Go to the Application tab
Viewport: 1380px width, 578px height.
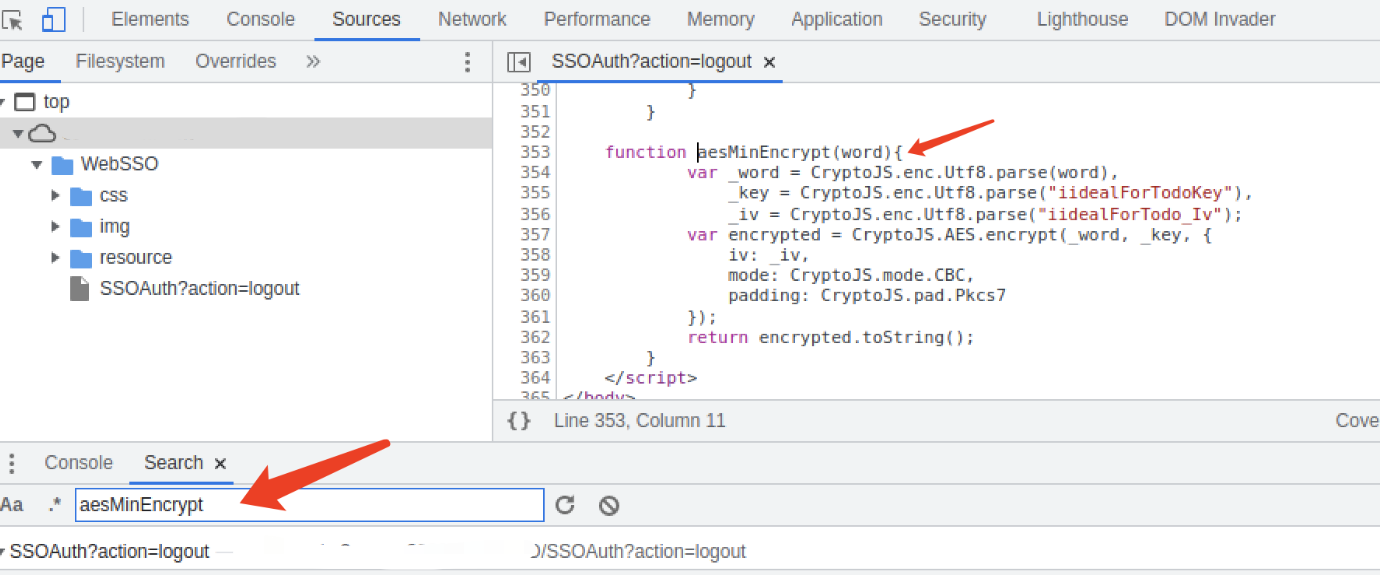(x=837, y=19)
